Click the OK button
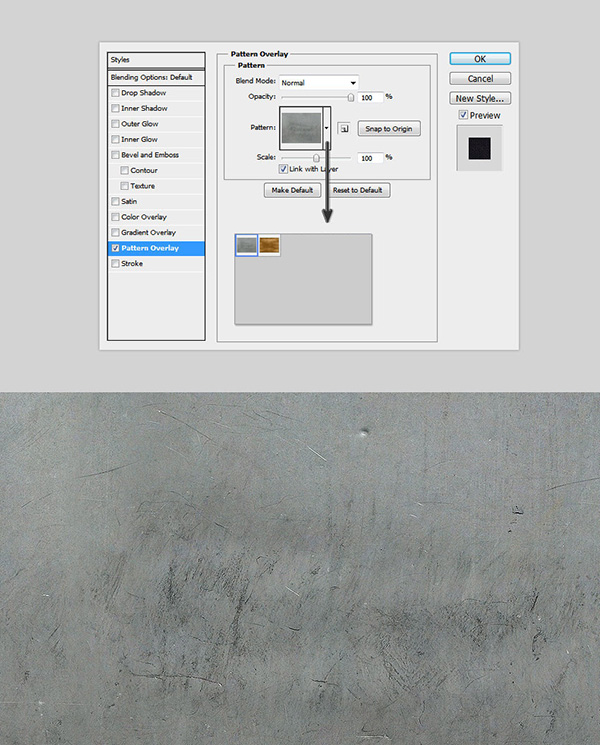This screenshot has height=745, width=600. 480,59
